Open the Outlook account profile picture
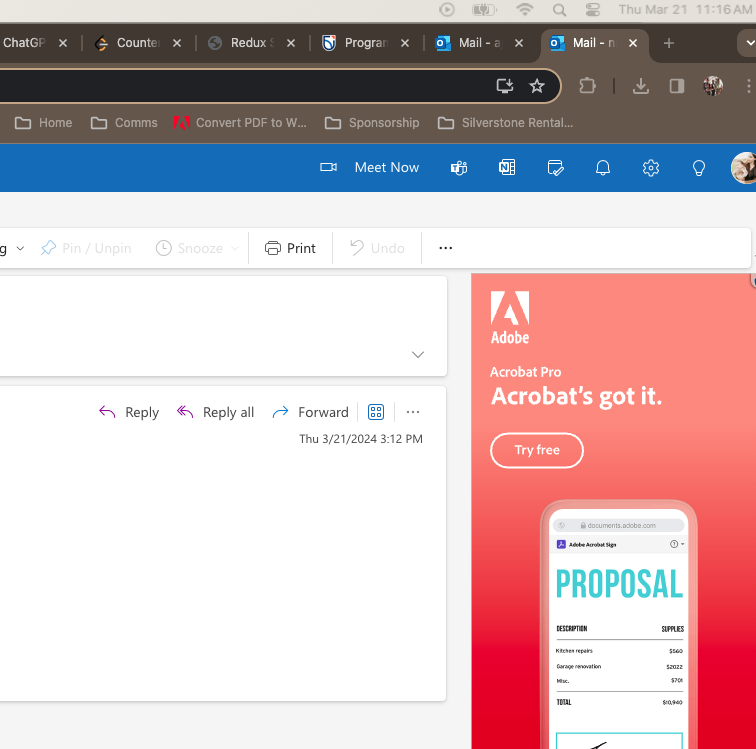The width and height of the screenshot is (756, 749). 743,168
